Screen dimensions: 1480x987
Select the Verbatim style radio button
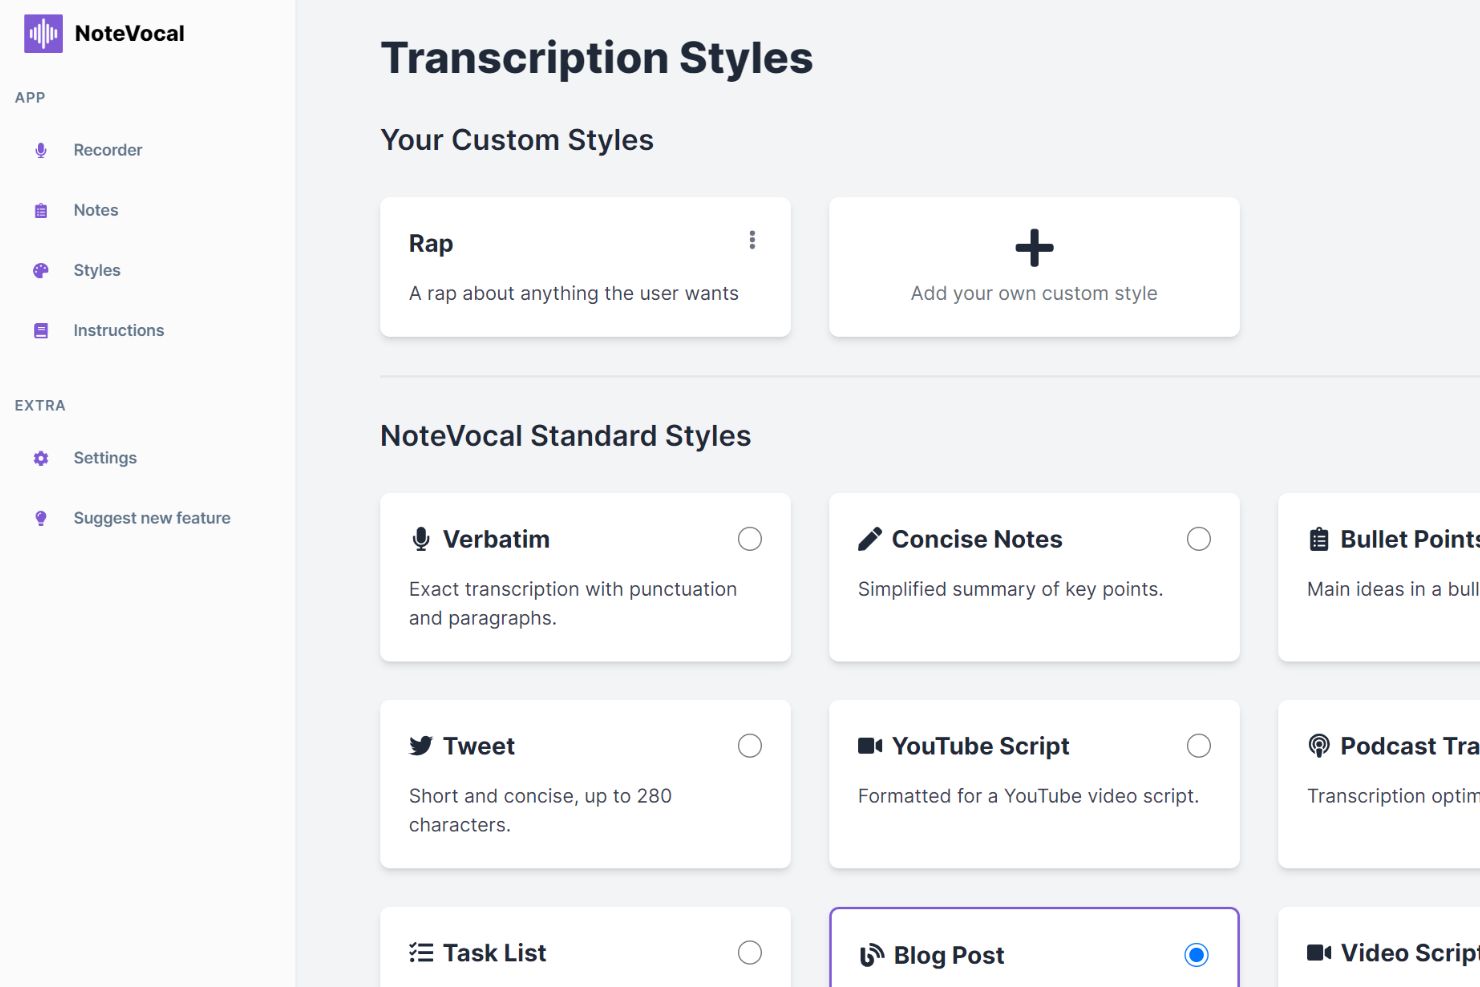point(750,539)
